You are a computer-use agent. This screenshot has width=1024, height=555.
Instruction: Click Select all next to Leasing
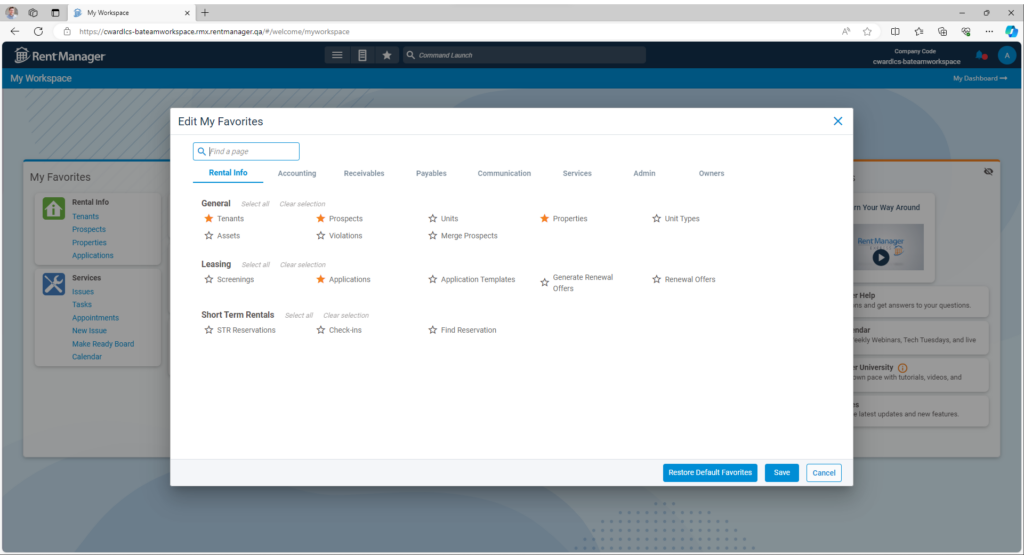pyautogui.click(x=256, y=265)
